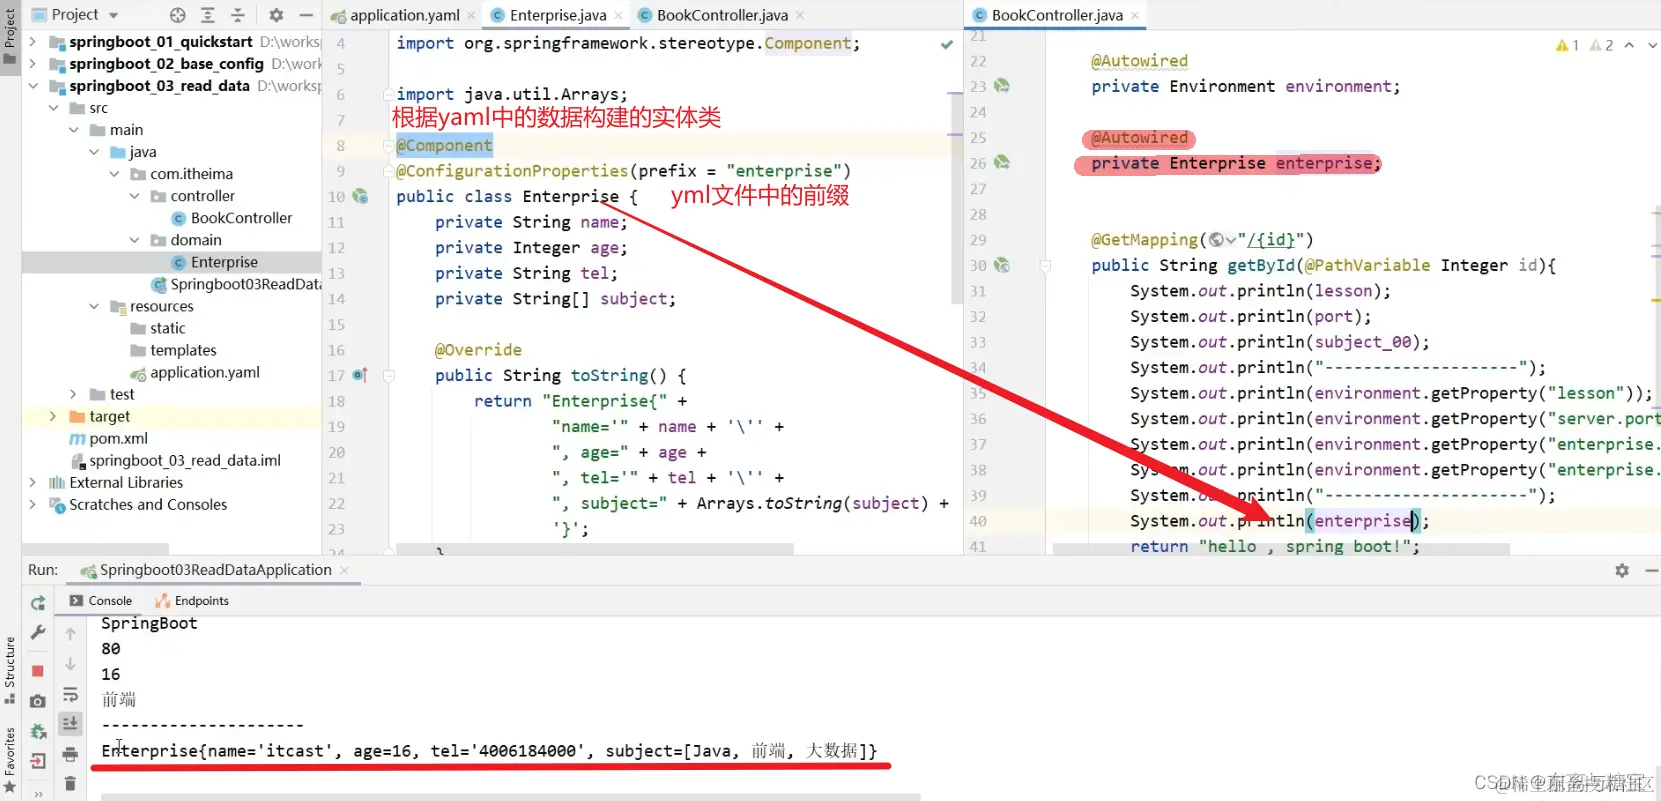Screen dimensions: 1661x801
Task: Click the camera dump threads icon
Action: pos(38,701)
